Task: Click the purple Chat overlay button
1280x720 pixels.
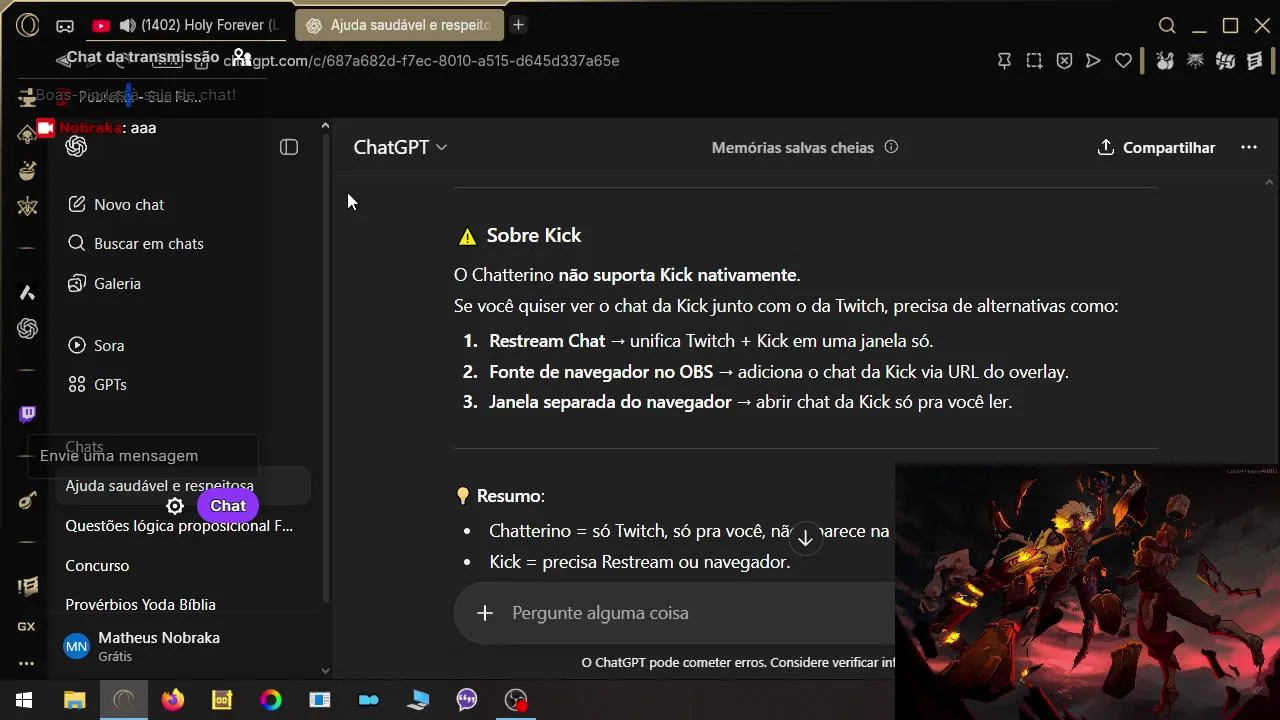Action: 228,506
